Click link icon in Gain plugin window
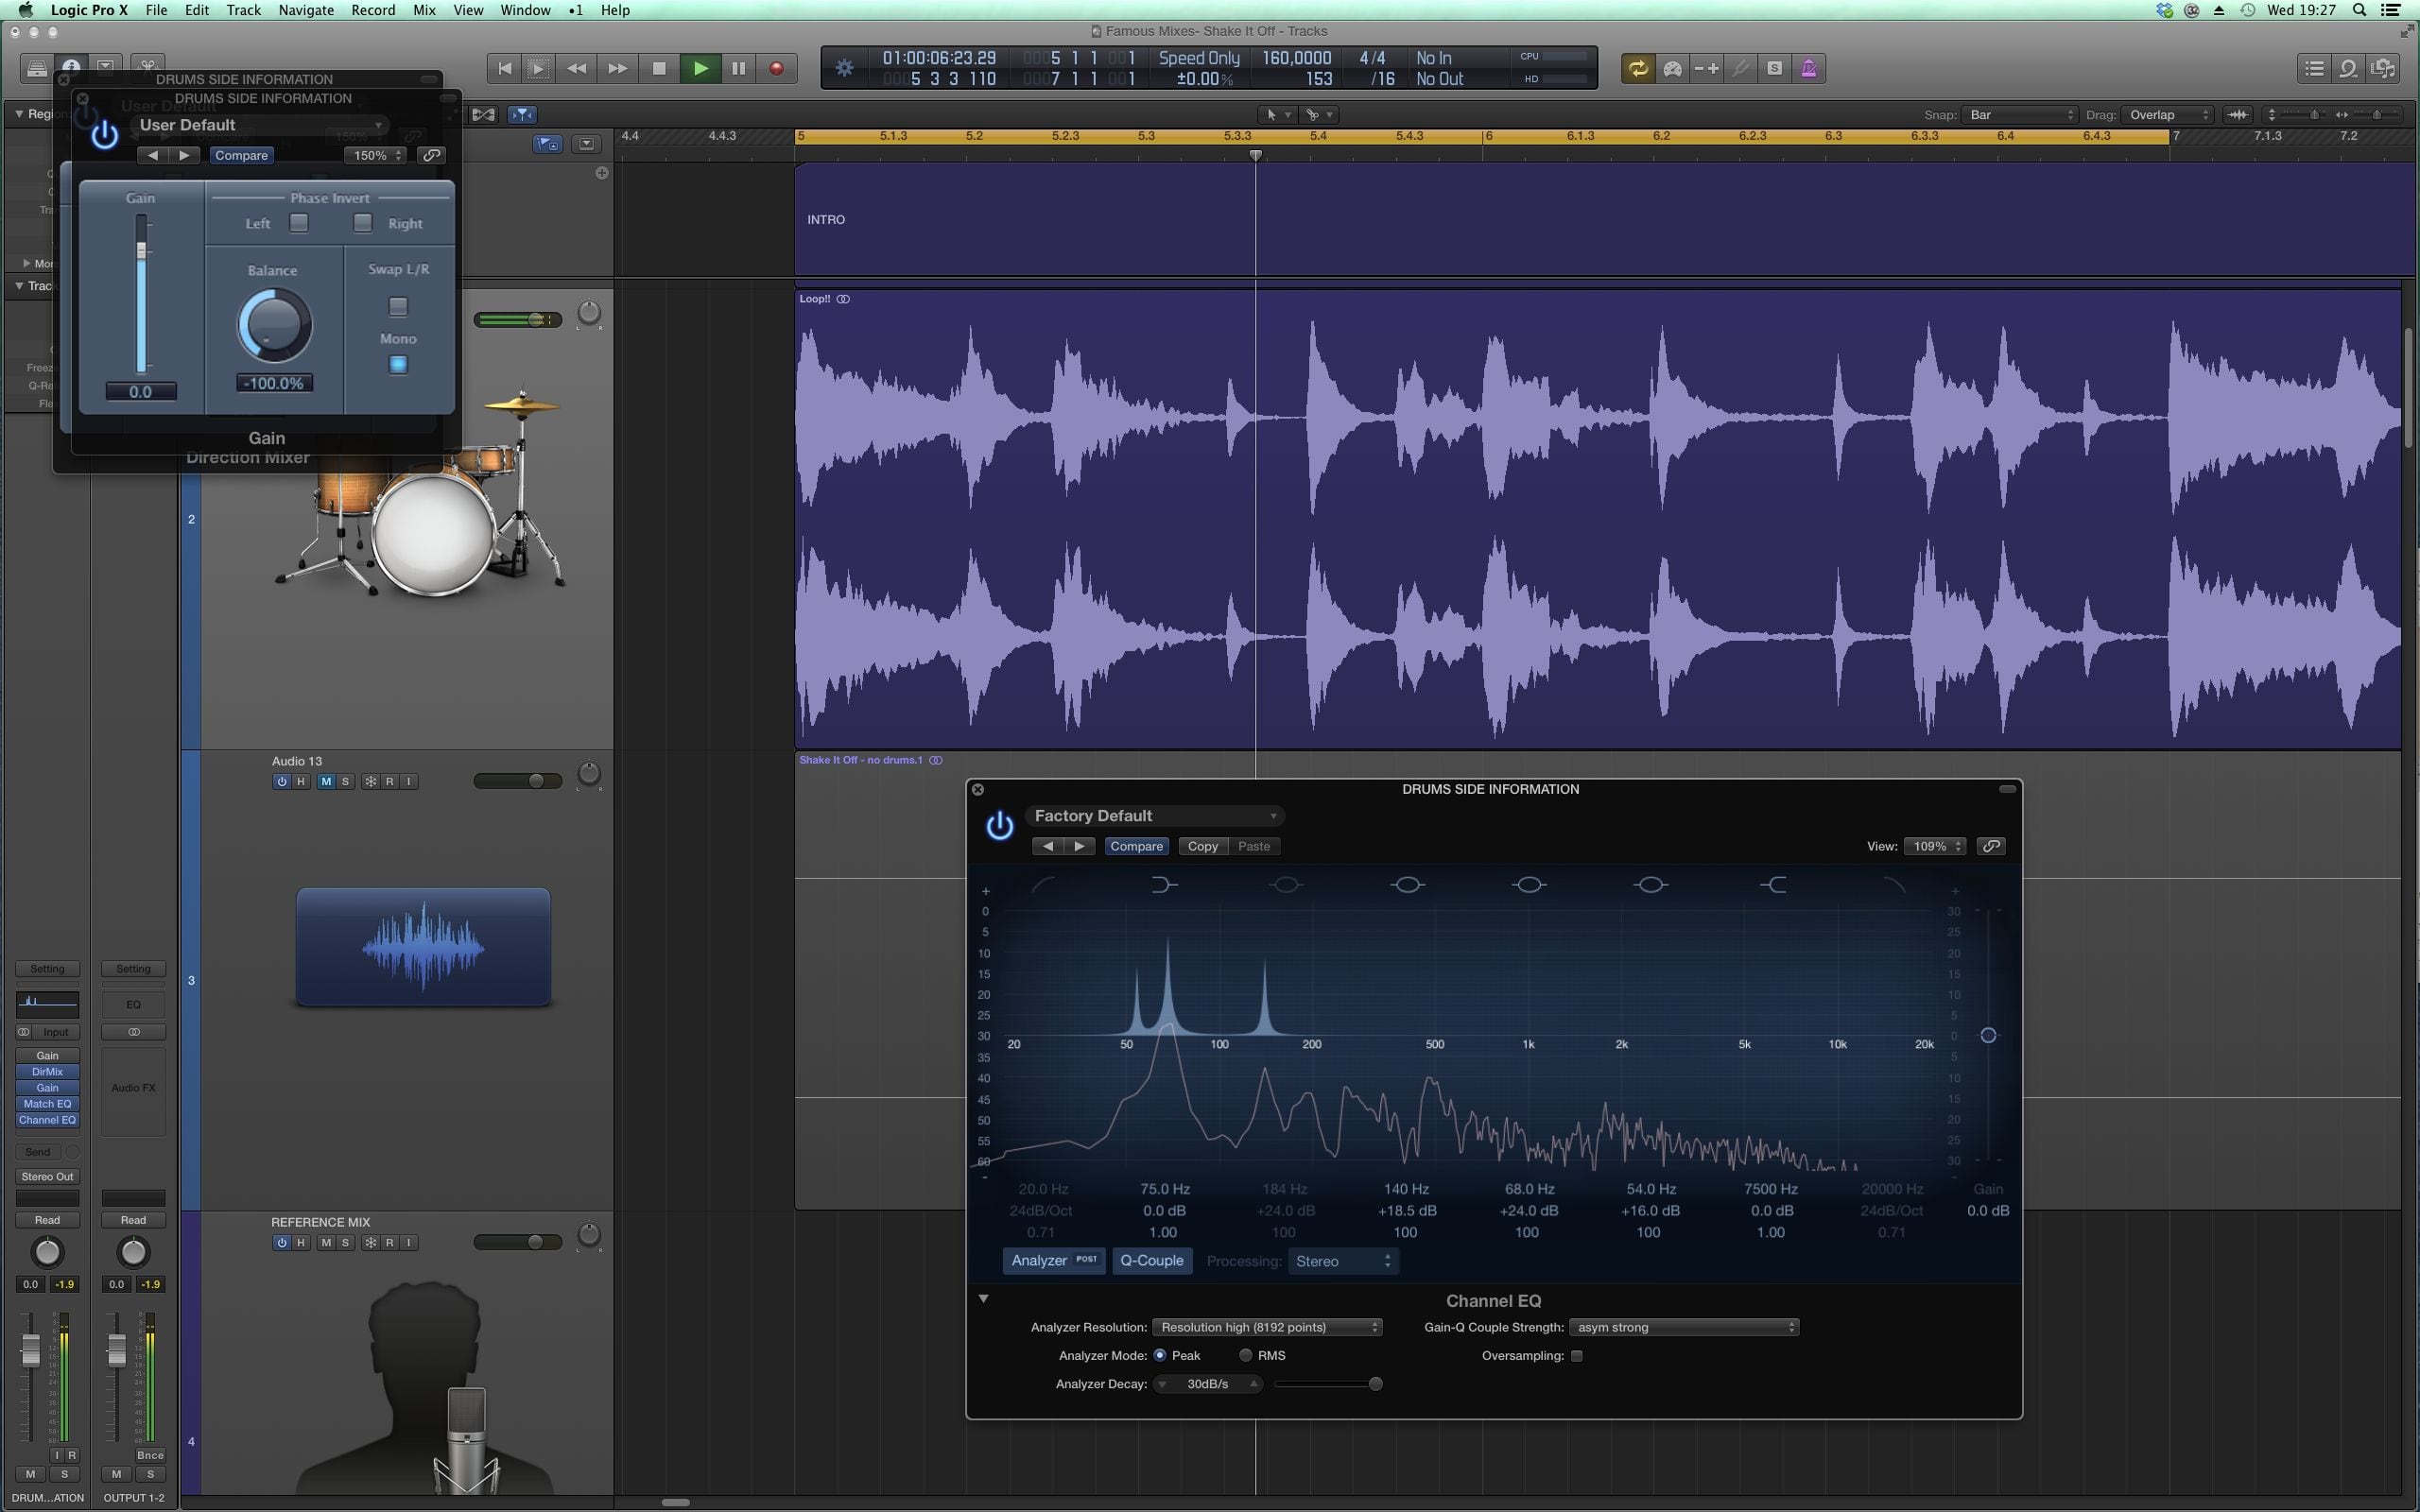Viewport: 2420px width, 1512px height. tap(432, 155)
